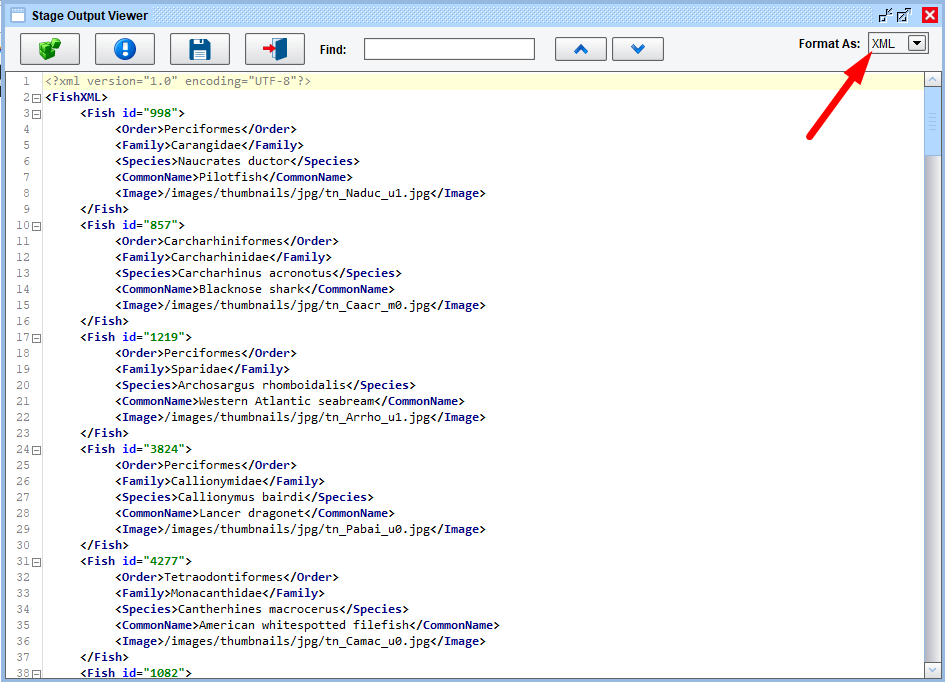Collapse the Fish id 1219 node
Viewport: 945px width, 682px height.
click(37, 338)
